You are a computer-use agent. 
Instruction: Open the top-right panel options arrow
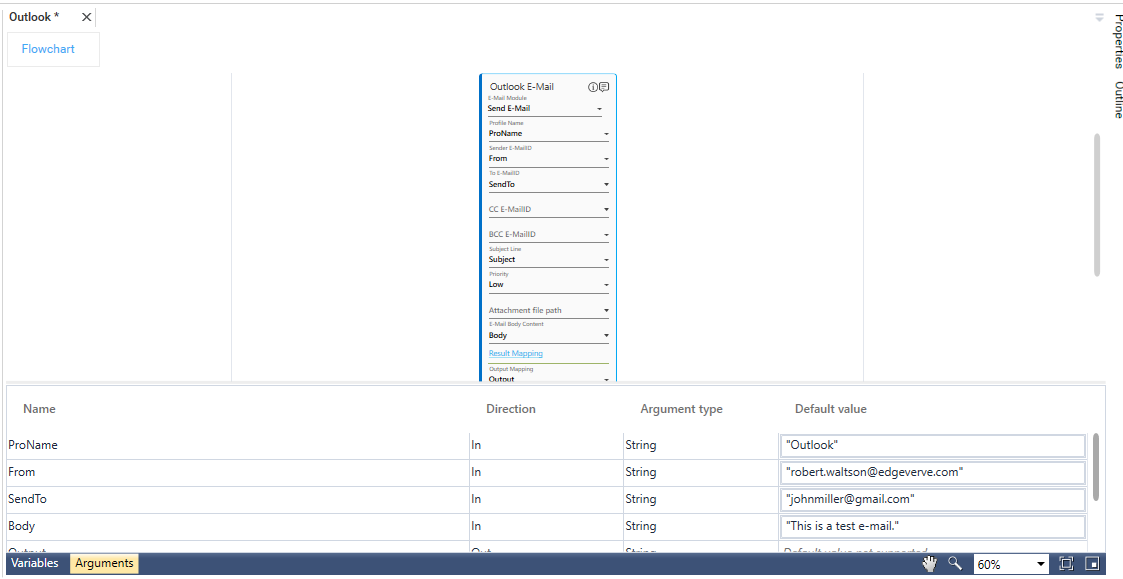(1099, 17)
